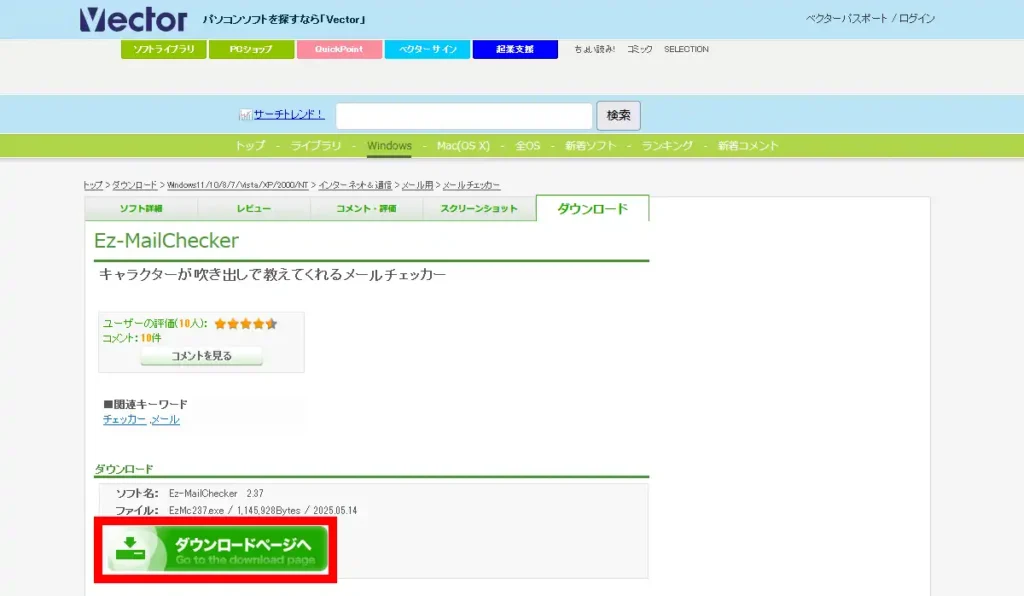This screenshot has width=1024, height=596.
Task: Open SELECTION link
Action: (686, 49)
